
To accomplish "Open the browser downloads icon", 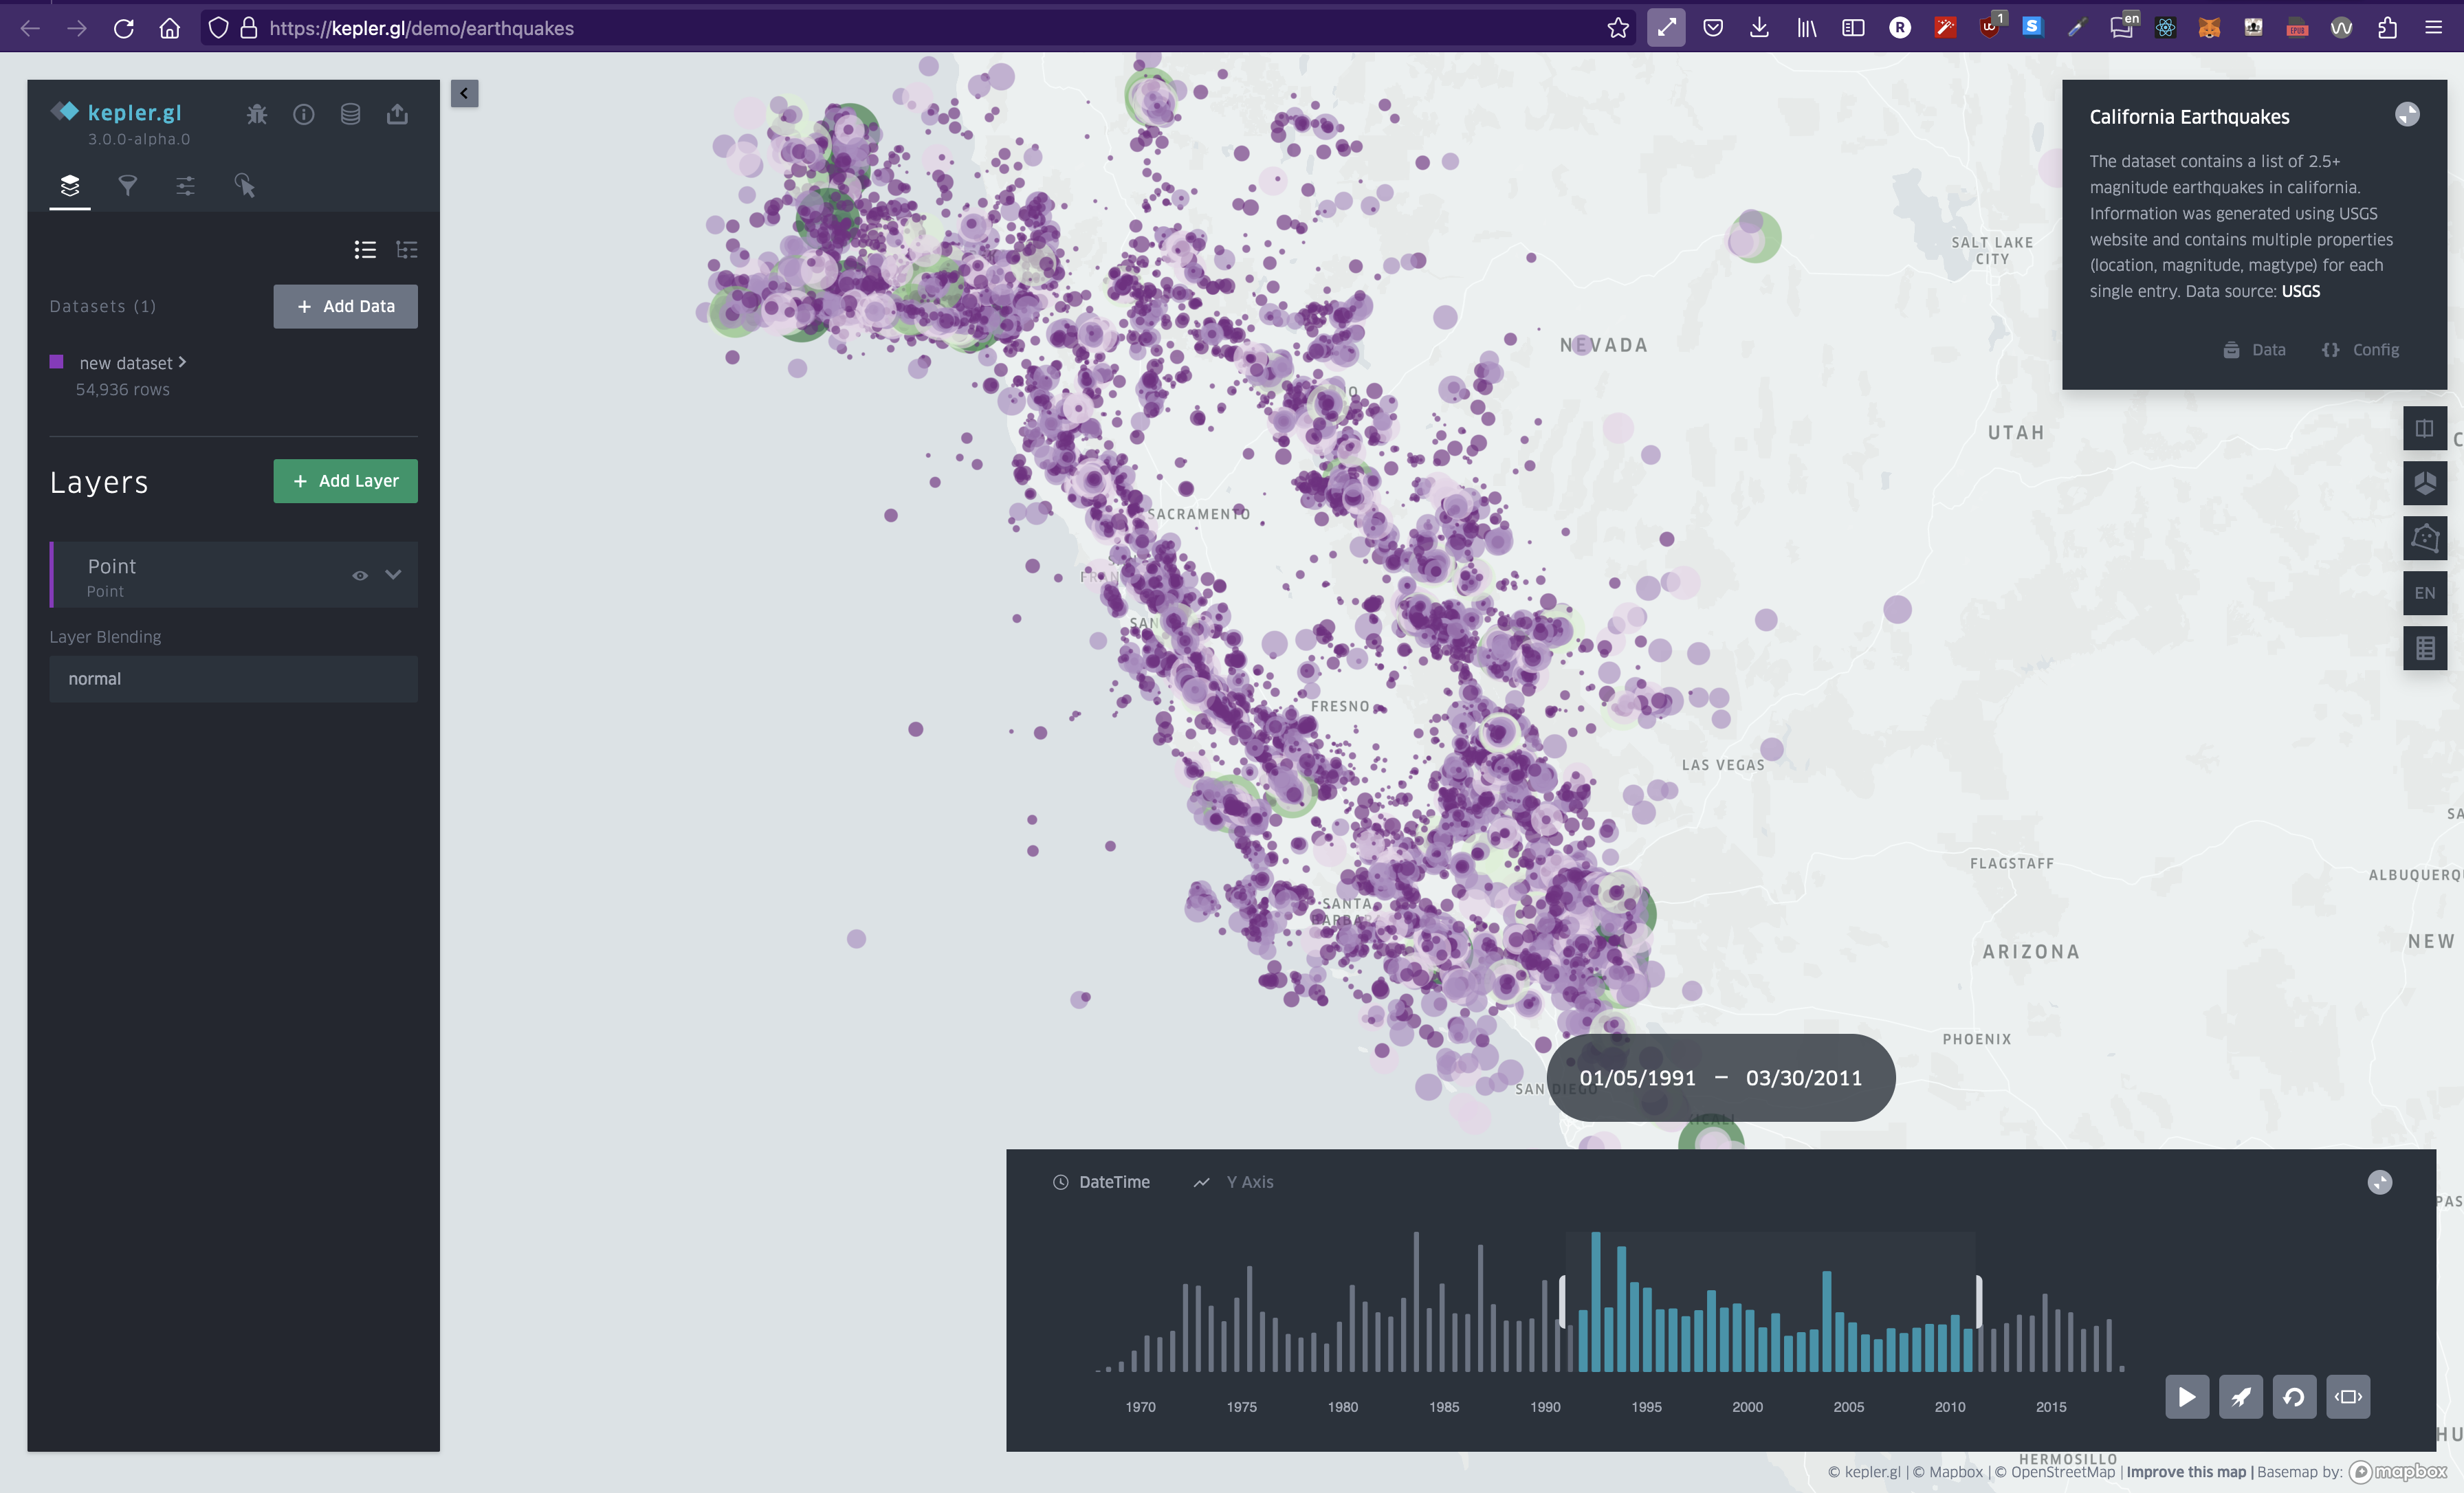I will pyautogui.click(x=1759, y=28).
